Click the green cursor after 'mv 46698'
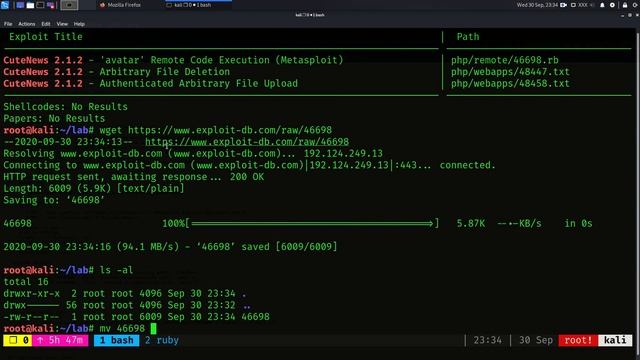This screenshot has height=360, width=640. (153, 329)
